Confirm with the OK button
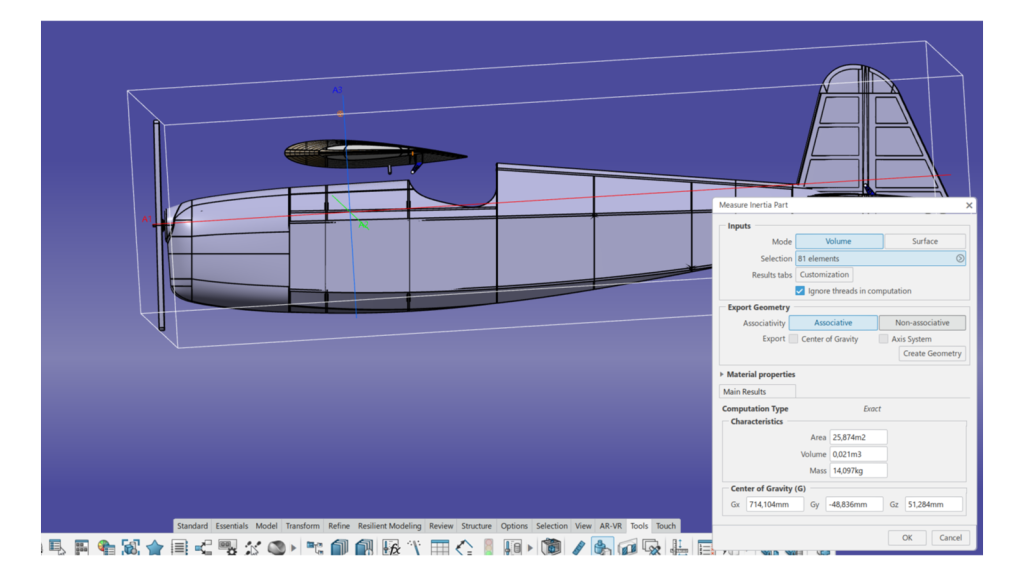This screenshot has width=1024, height=576. click(x=907, y=537)
